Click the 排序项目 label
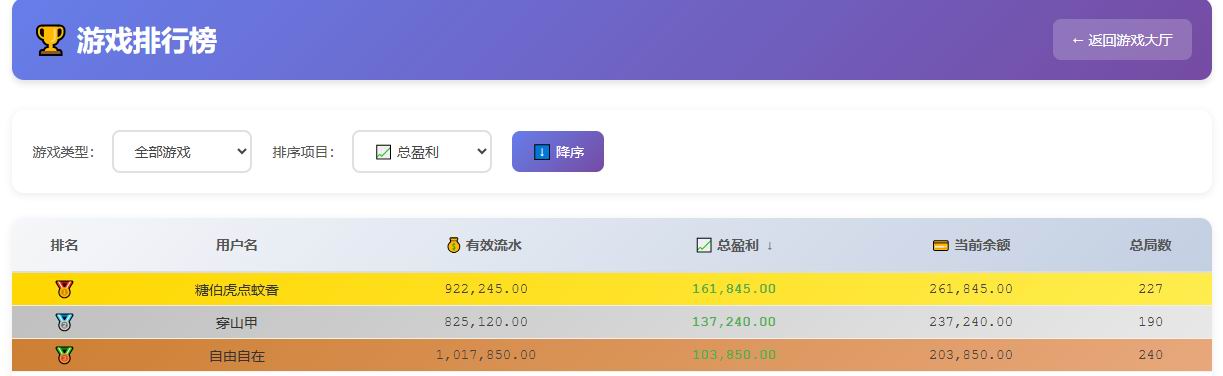This screenshot has height=376, width=1223. (303, 152)
